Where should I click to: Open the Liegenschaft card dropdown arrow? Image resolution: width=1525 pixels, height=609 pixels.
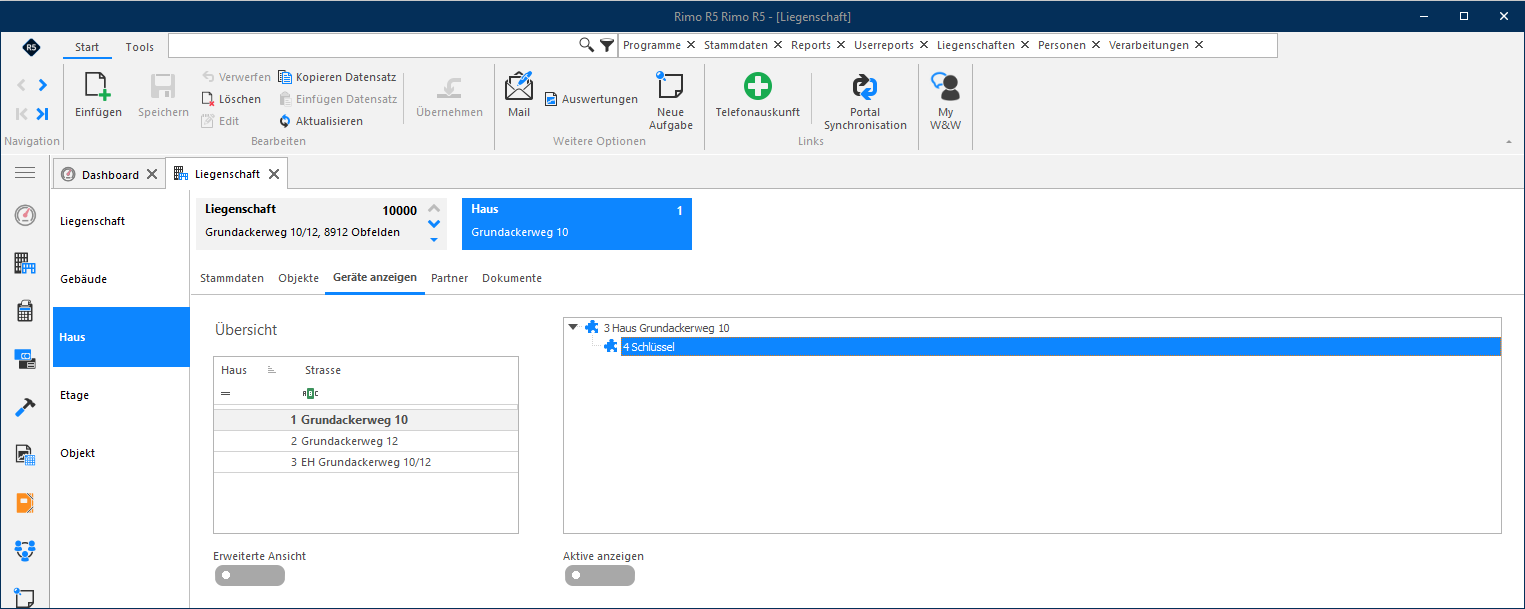434,239
